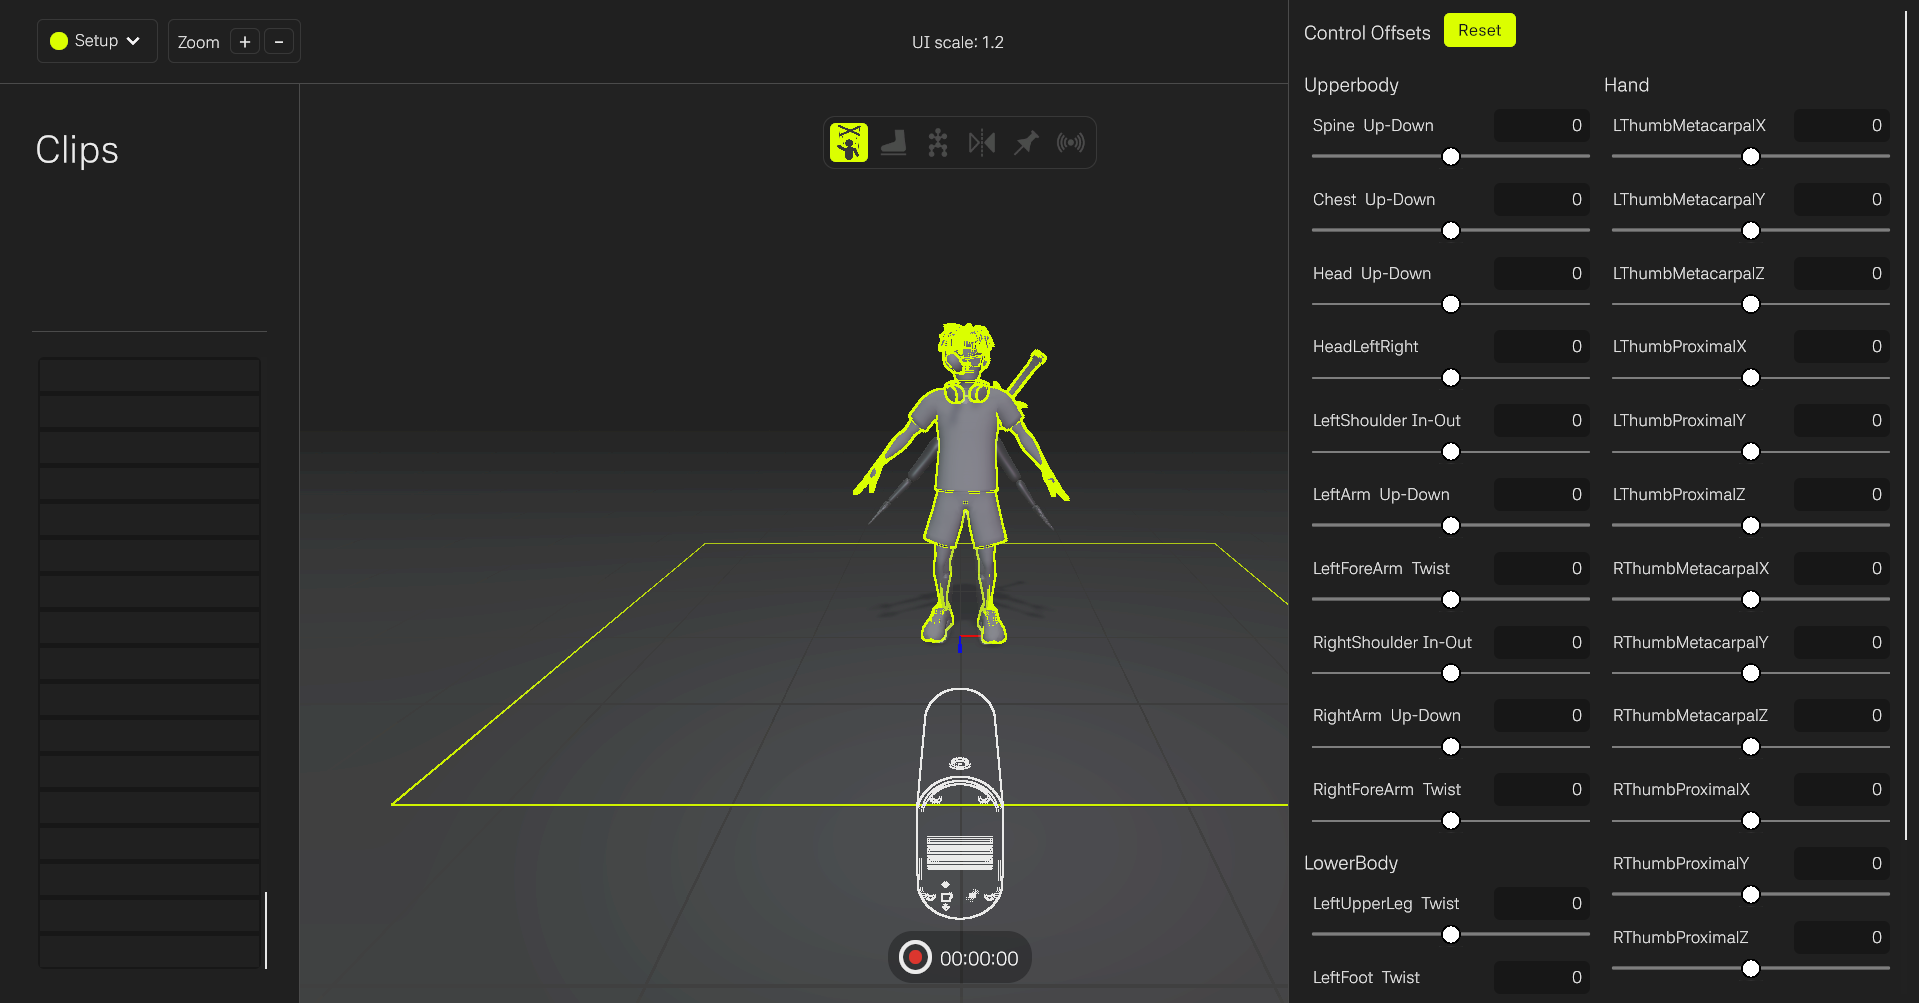Click the LeftUpperLeg Twist slider handle

tap(1451, 935)
